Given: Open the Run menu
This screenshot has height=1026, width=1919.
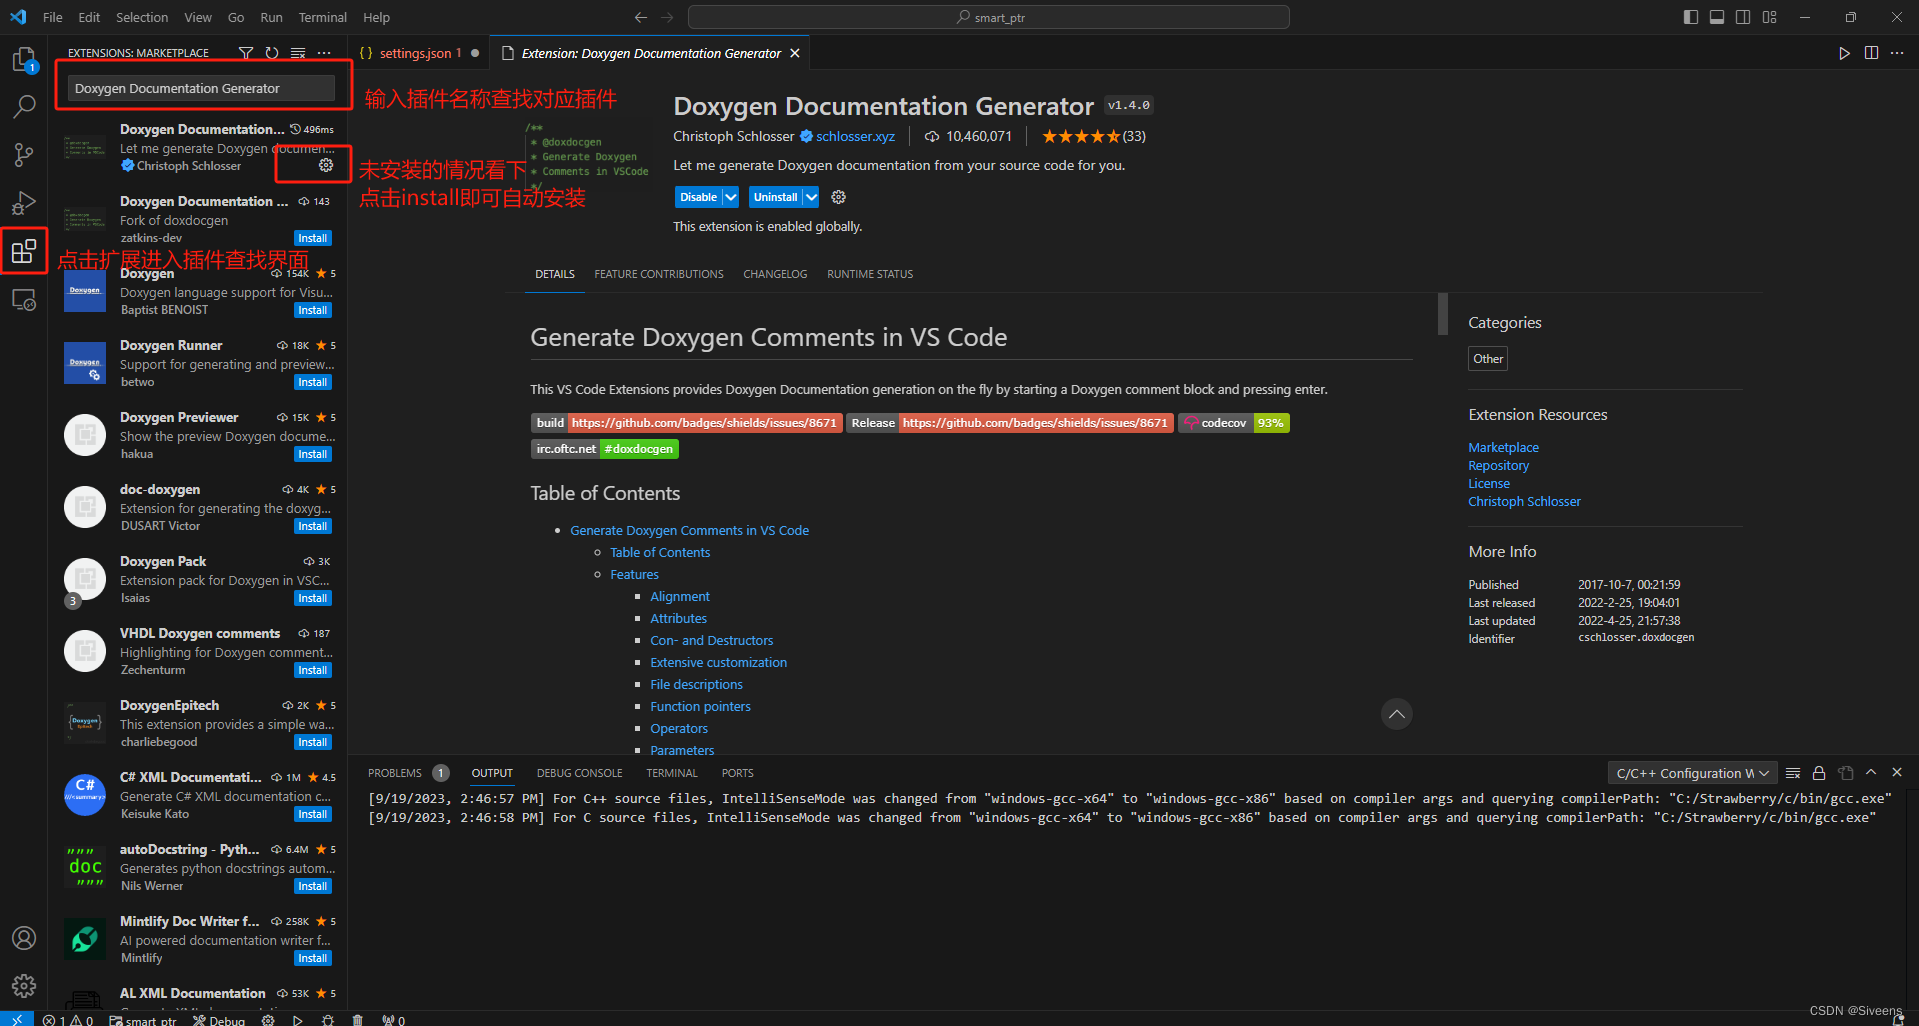Looking at the screenshot, I should [x=271, y=17].
